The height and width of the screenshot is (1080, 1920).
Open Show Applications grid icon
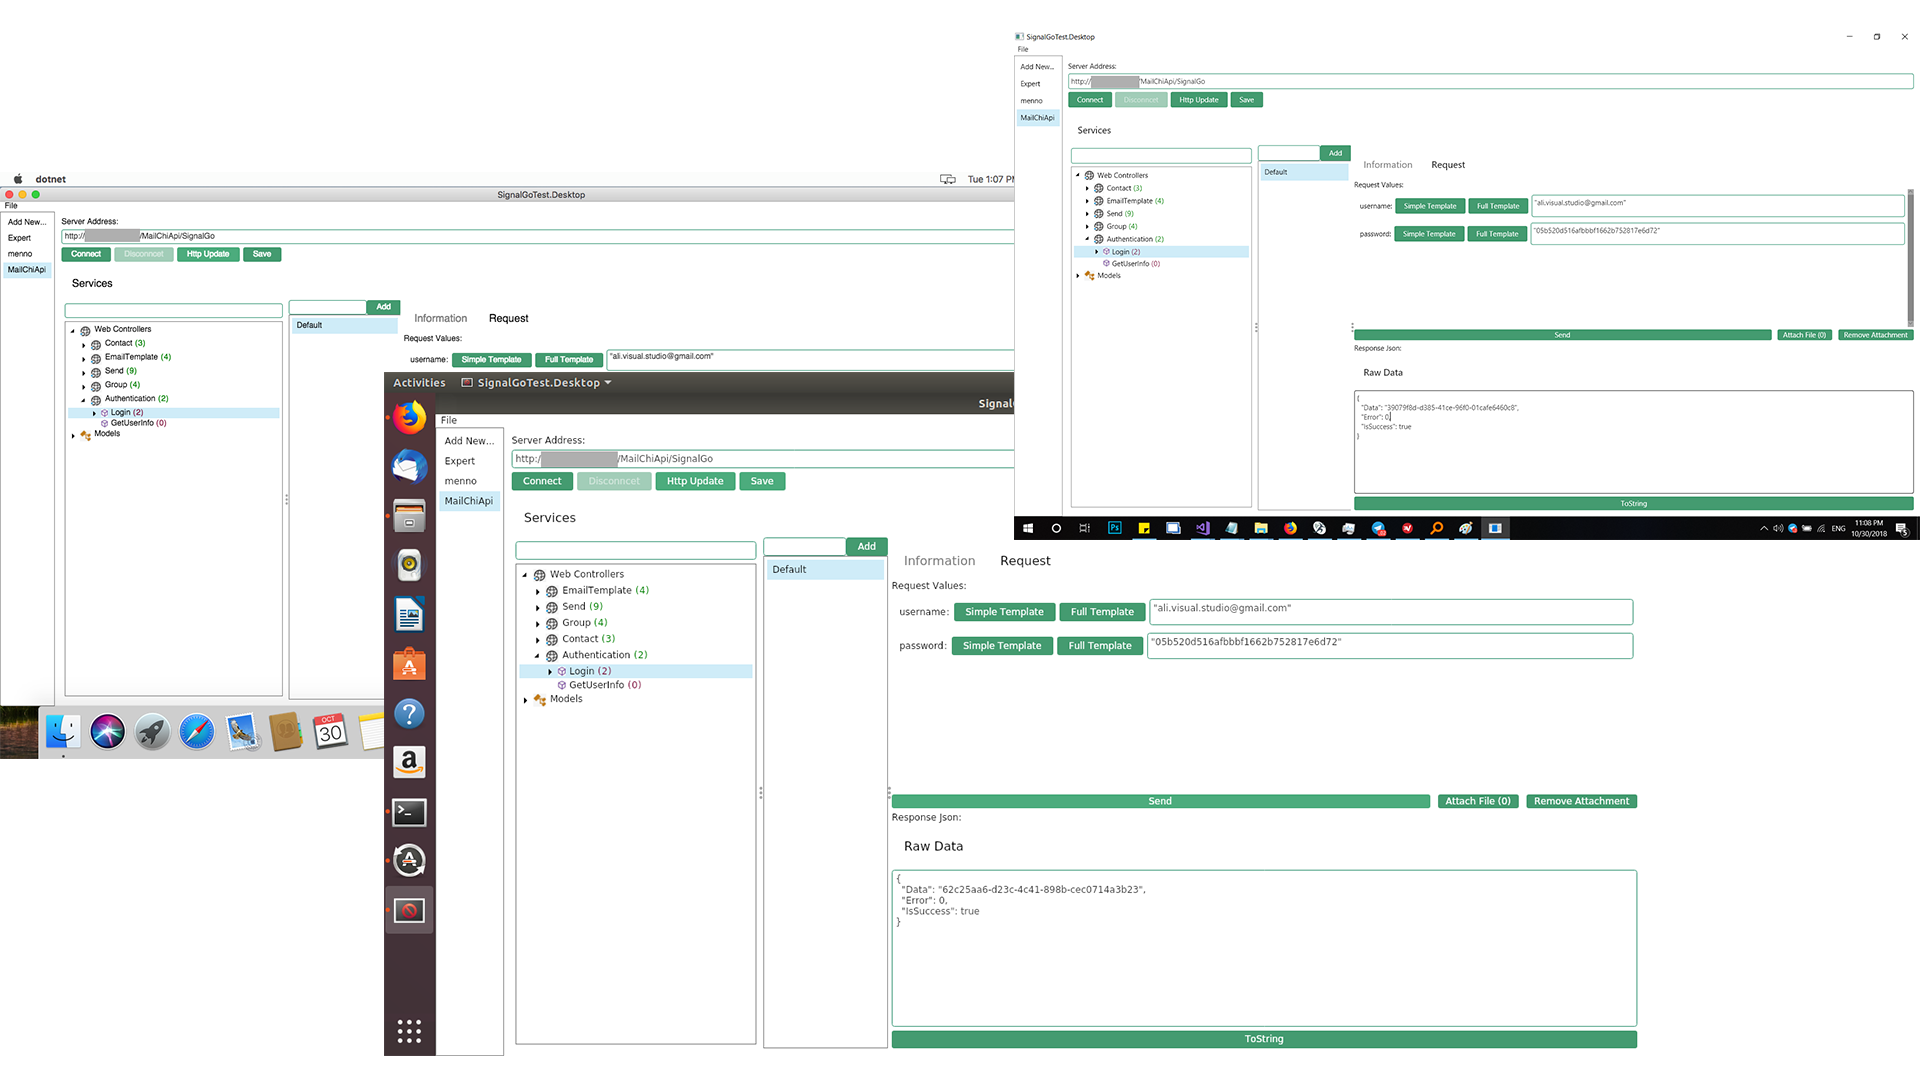click(409, 1031)
